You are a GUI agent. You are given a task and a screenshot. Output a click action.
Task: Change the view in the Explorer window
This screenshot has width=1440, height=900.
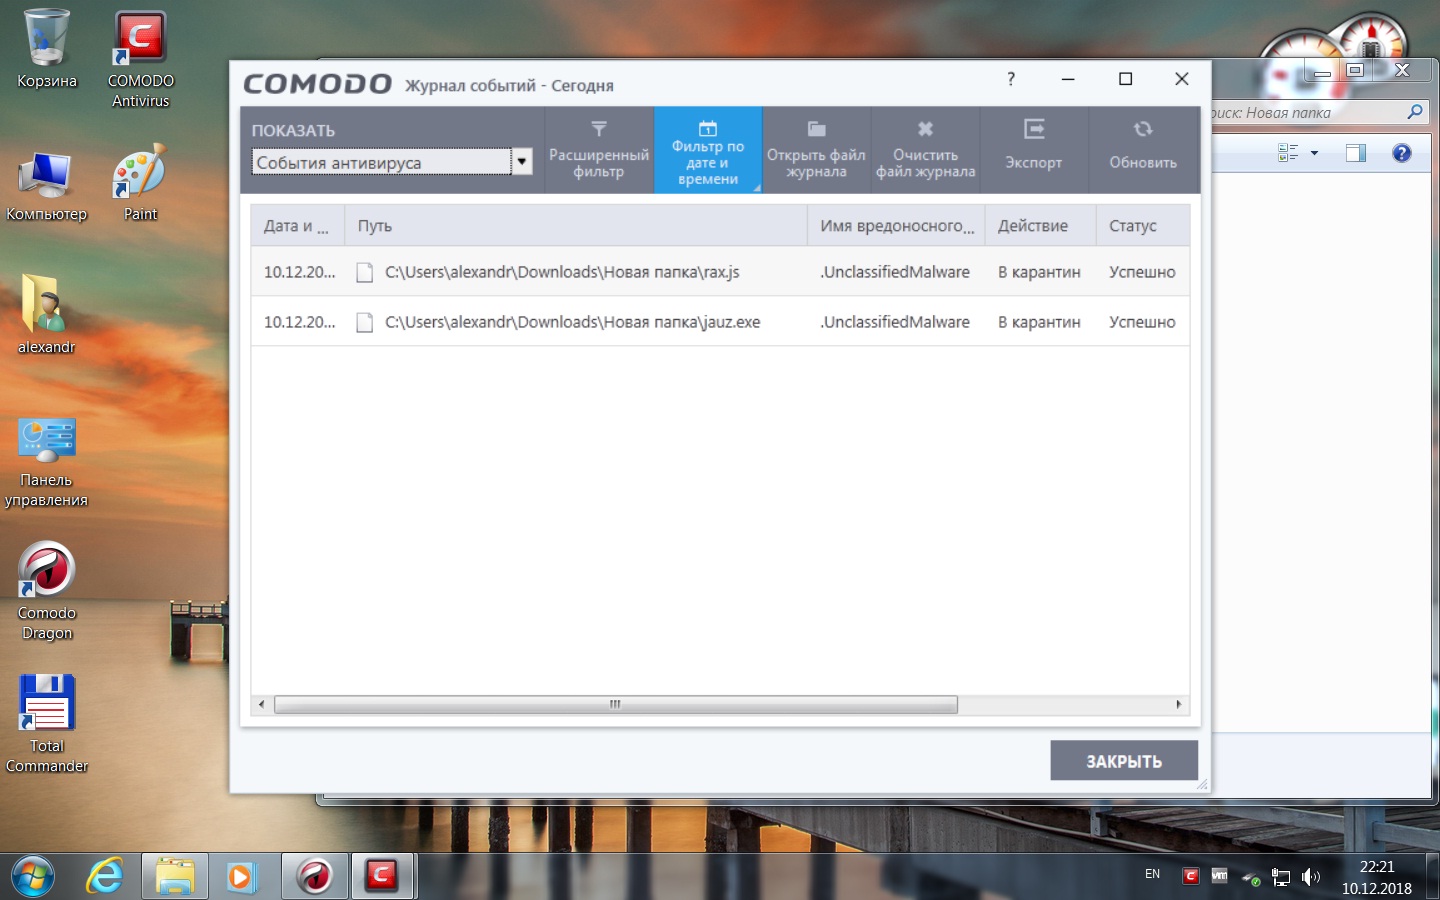(x=1288, y=153)
